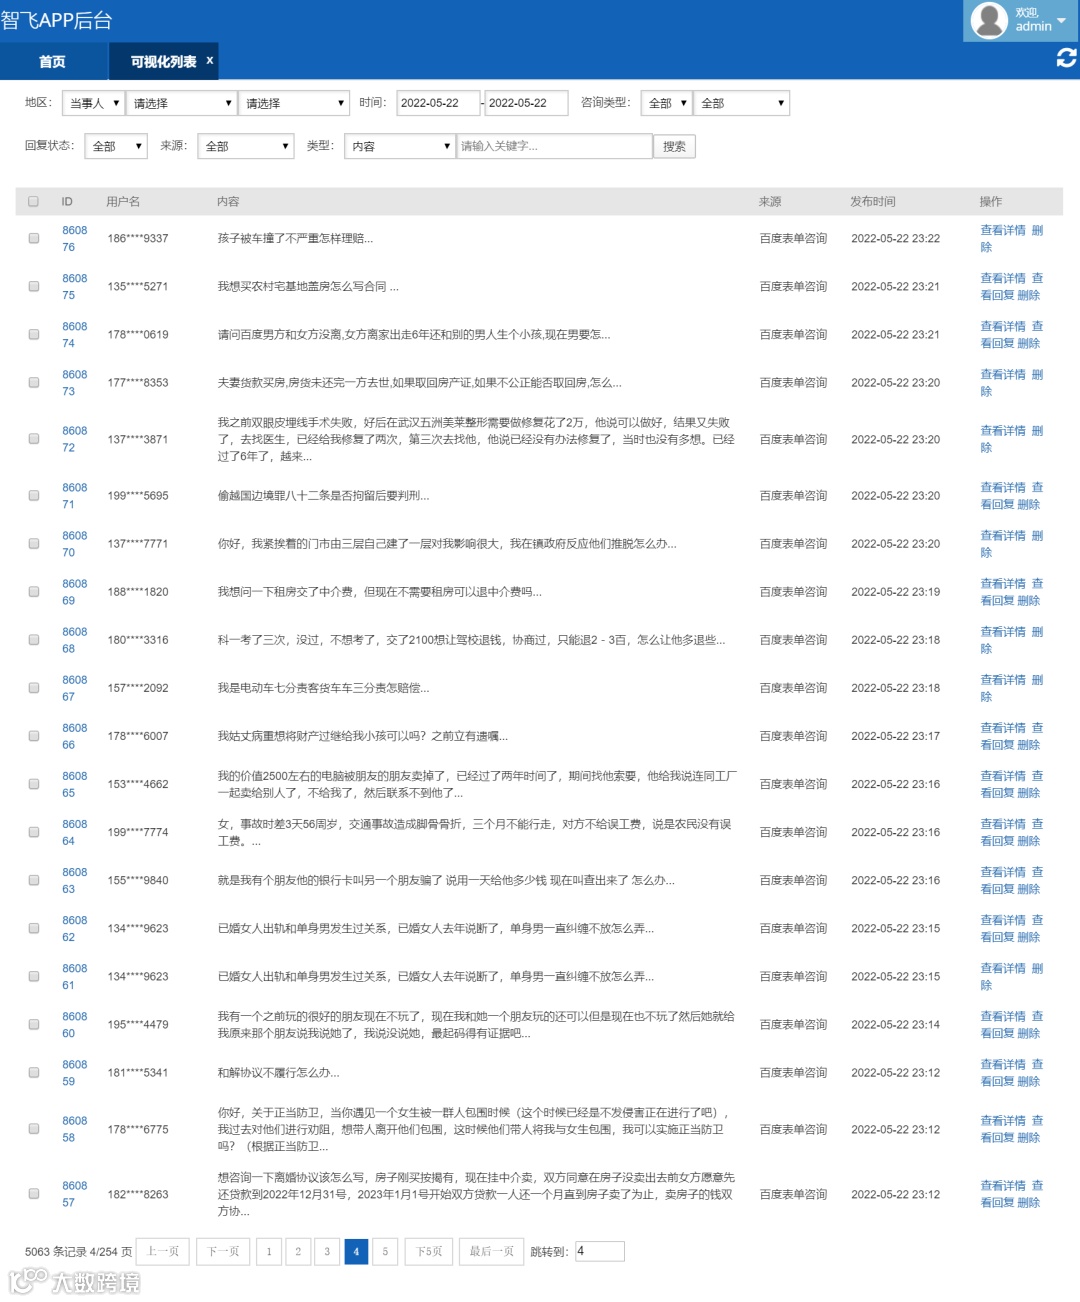This screenshot has width=1080, height=1302.
Task: Click content text 和解协议不履行怎么办
Action: pyautogui.click(x=278, y=1073)
